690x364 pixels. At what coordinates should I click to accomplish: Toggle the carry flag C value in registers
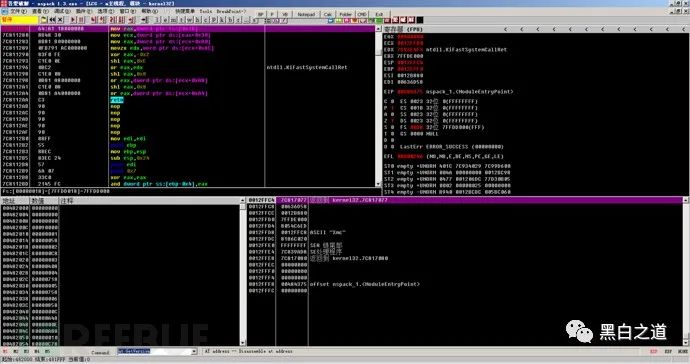[393, 101]
